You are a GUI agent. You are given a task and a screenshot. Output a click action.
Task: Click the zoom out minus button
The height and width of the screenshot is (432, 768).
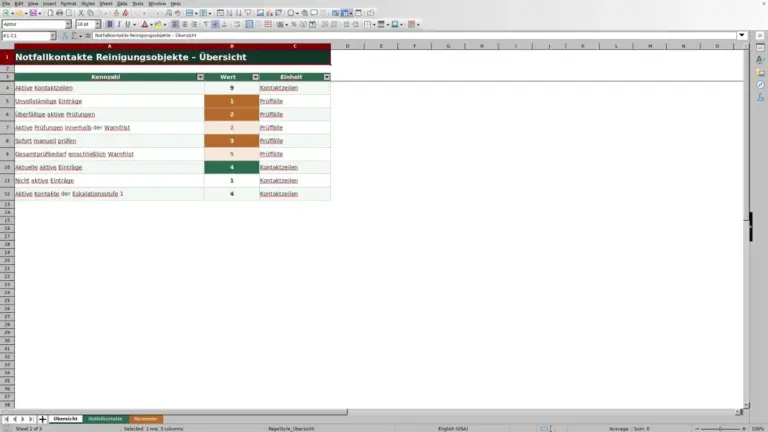(697, 429)
